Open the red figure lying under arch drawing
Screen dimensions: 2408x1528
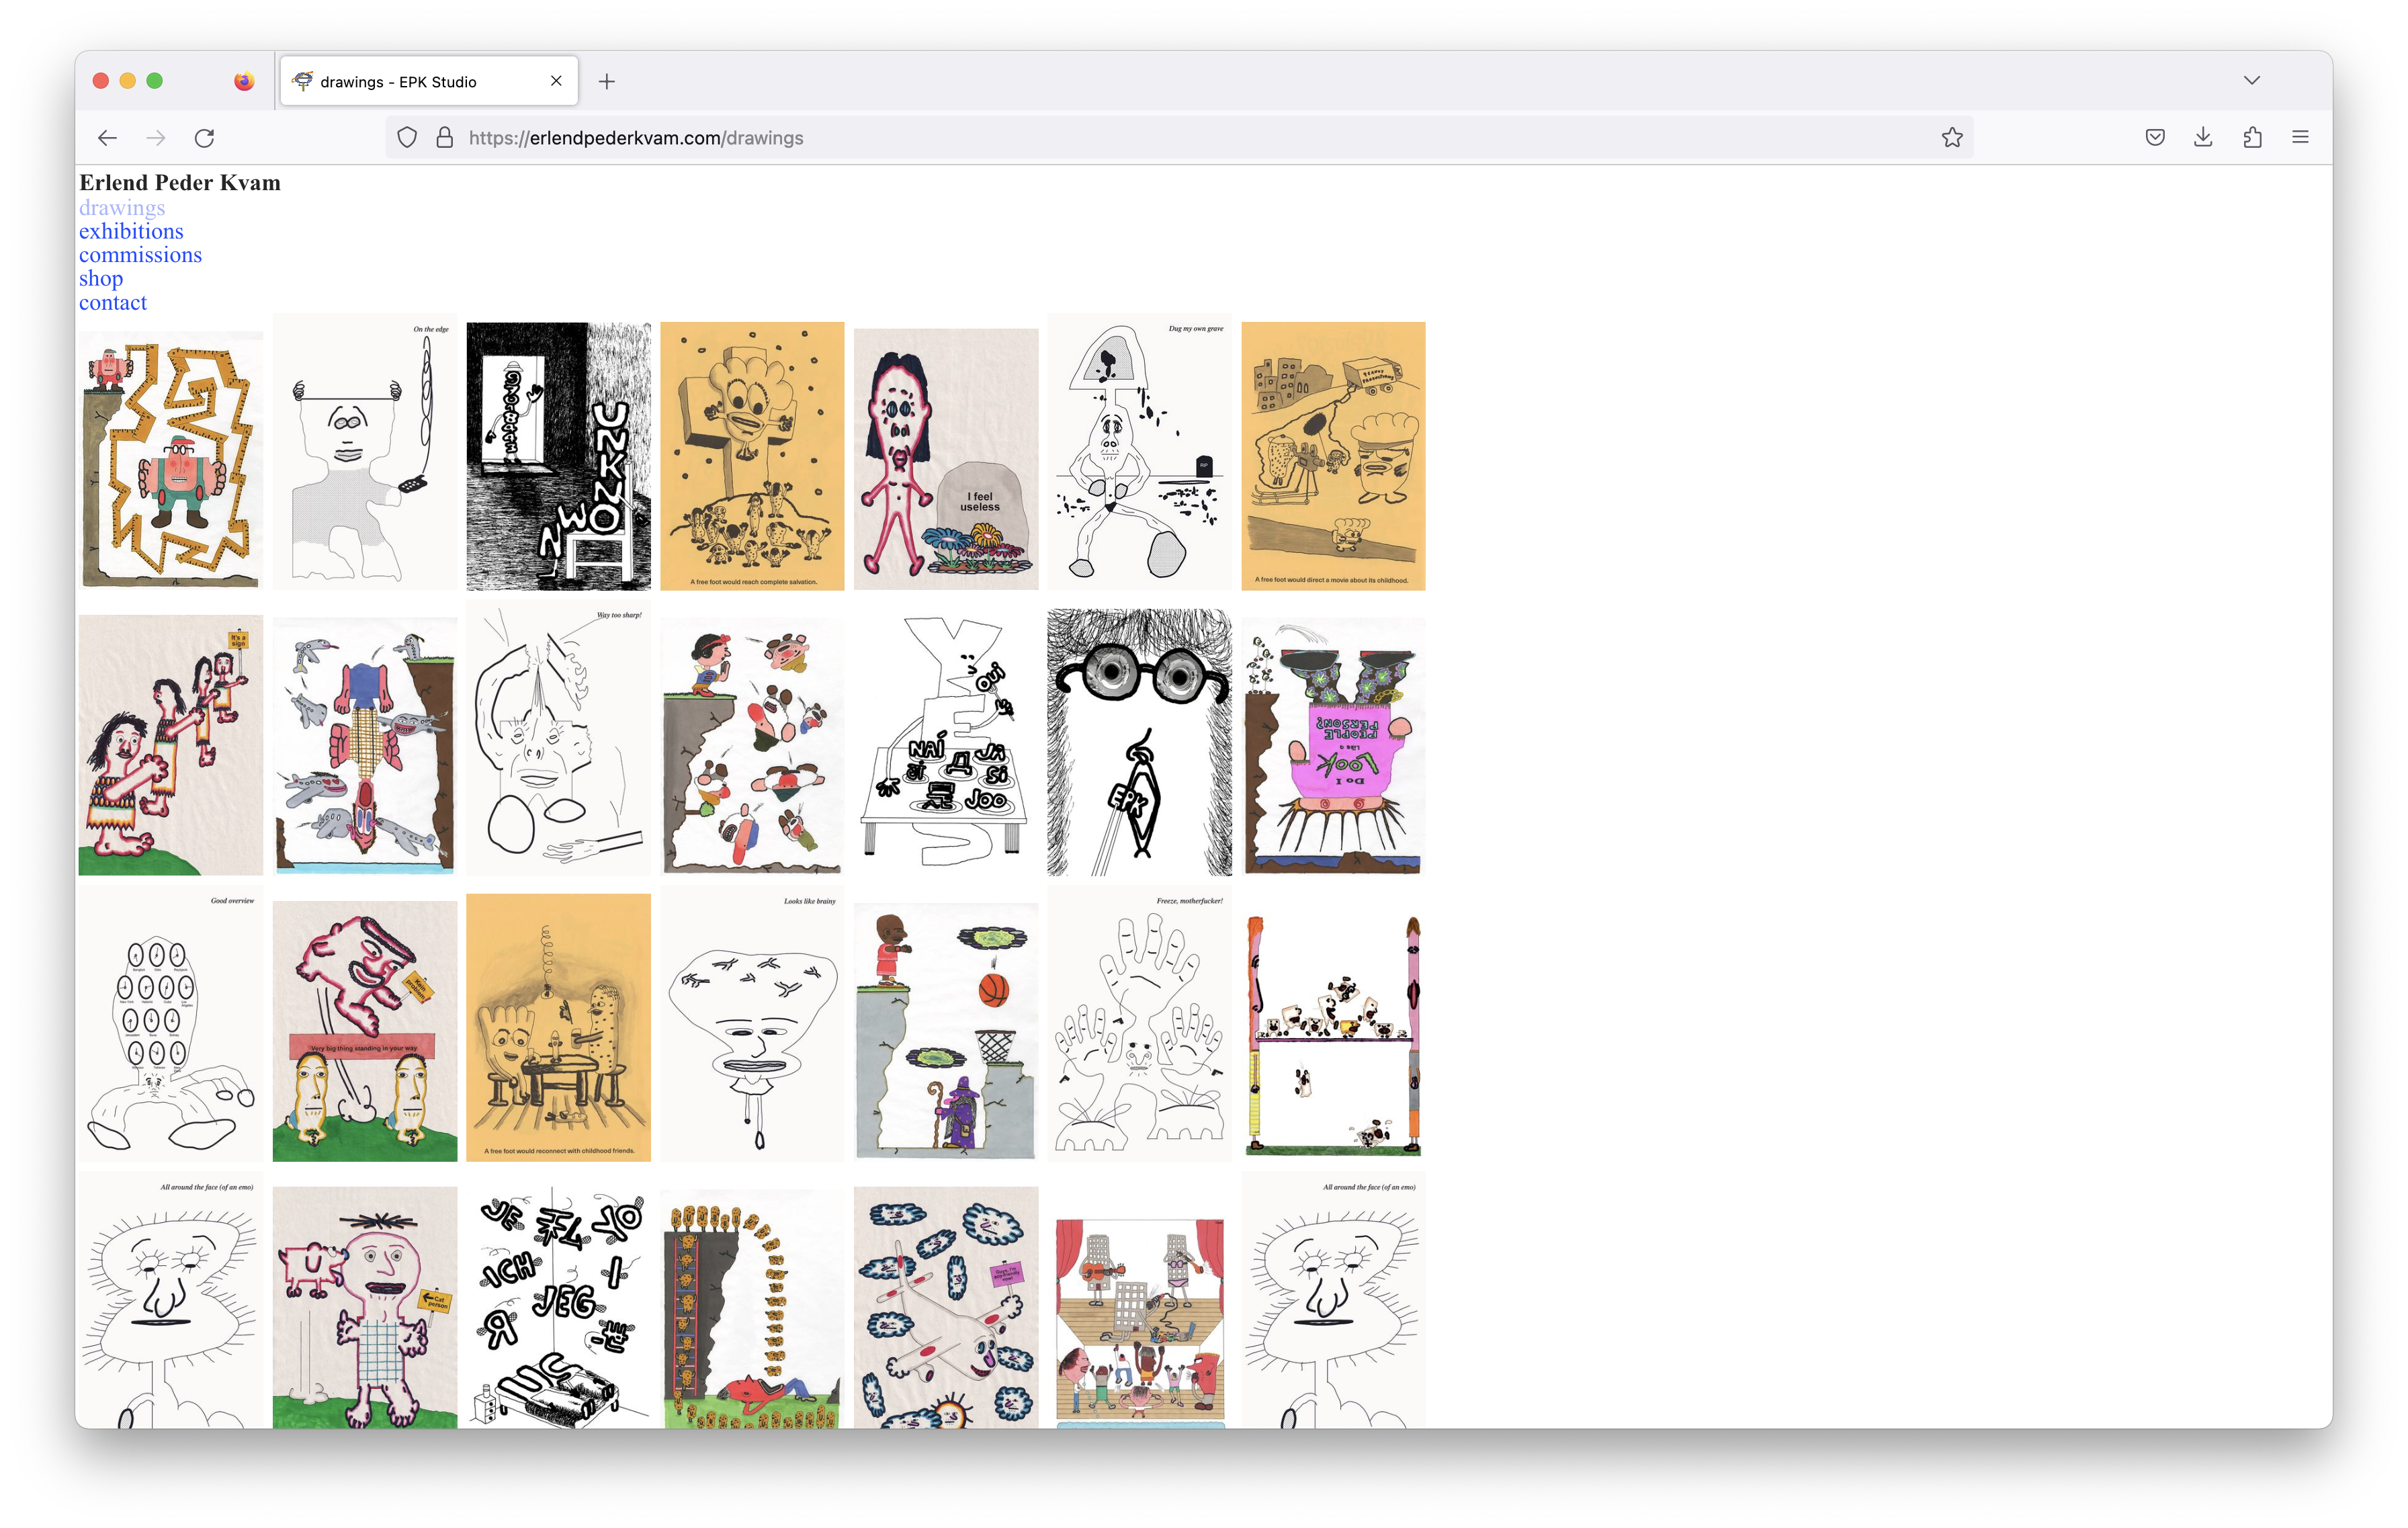[753, 1309]
